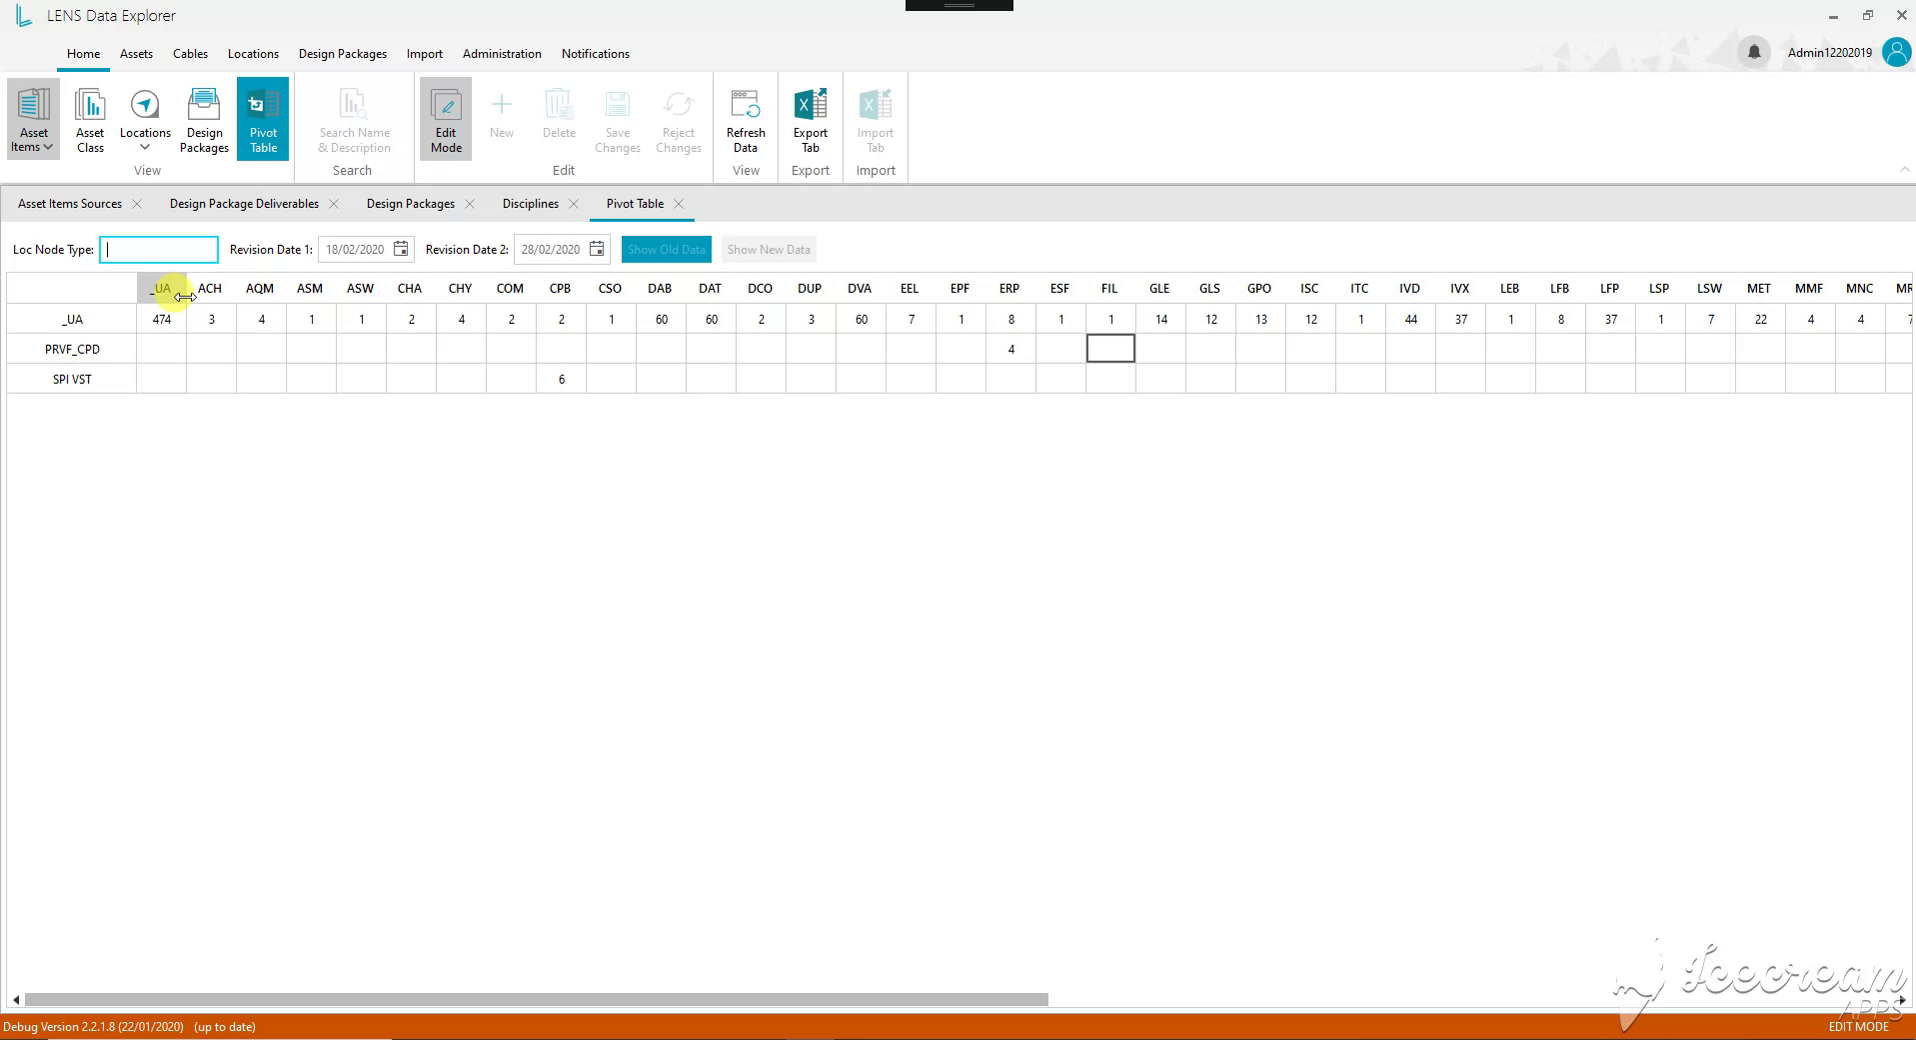
Task: Close the Design Package Deliverables tab
Action: [334, 204]
